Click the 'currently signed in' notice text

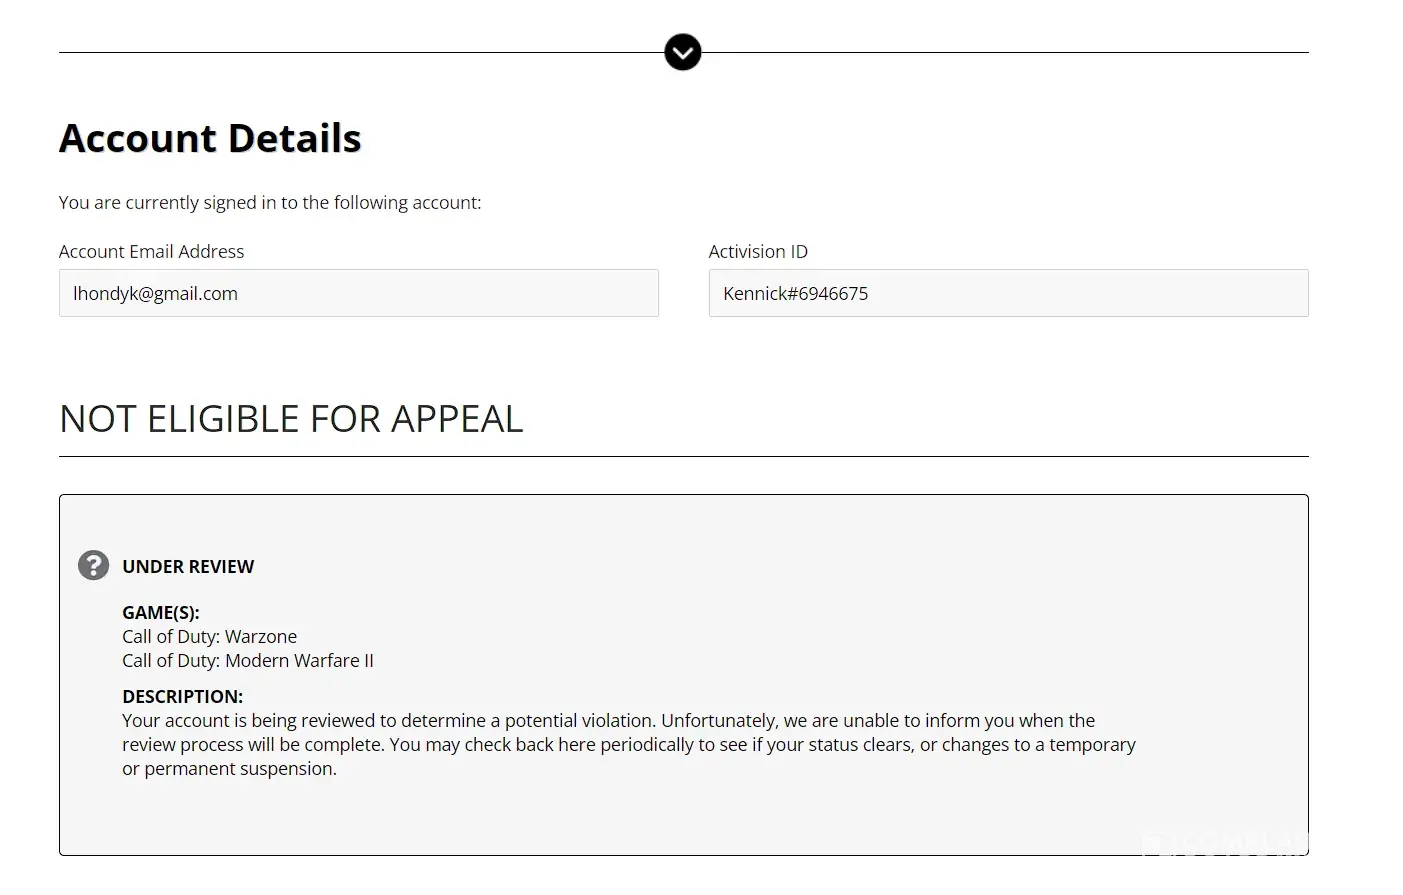tap(270, 203)
